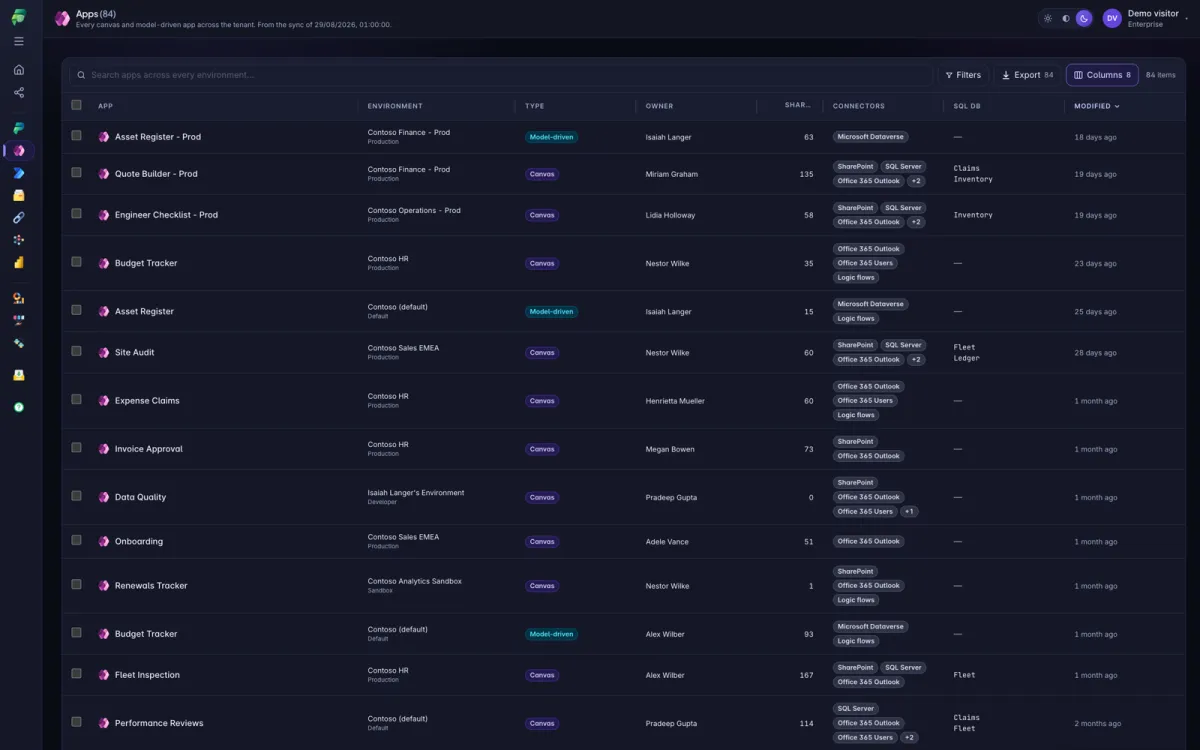Expand the +2 connectors in Site Audit row
The image size is (1200, 750).
point(916,360)
